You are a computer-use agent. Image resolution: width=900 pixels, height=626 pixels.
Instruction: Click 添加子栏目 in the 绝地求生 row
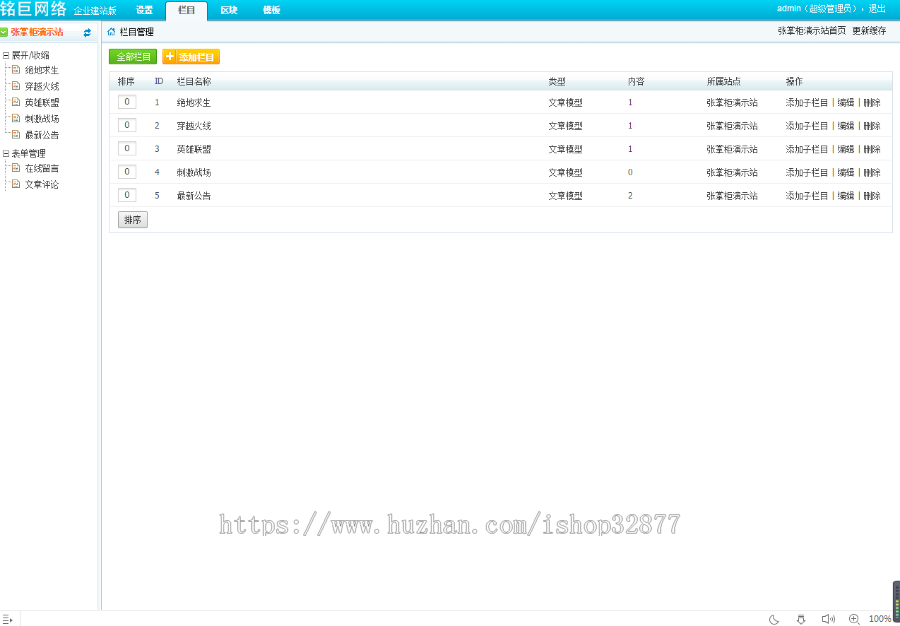pyautogui.click(x=807, y=103)
